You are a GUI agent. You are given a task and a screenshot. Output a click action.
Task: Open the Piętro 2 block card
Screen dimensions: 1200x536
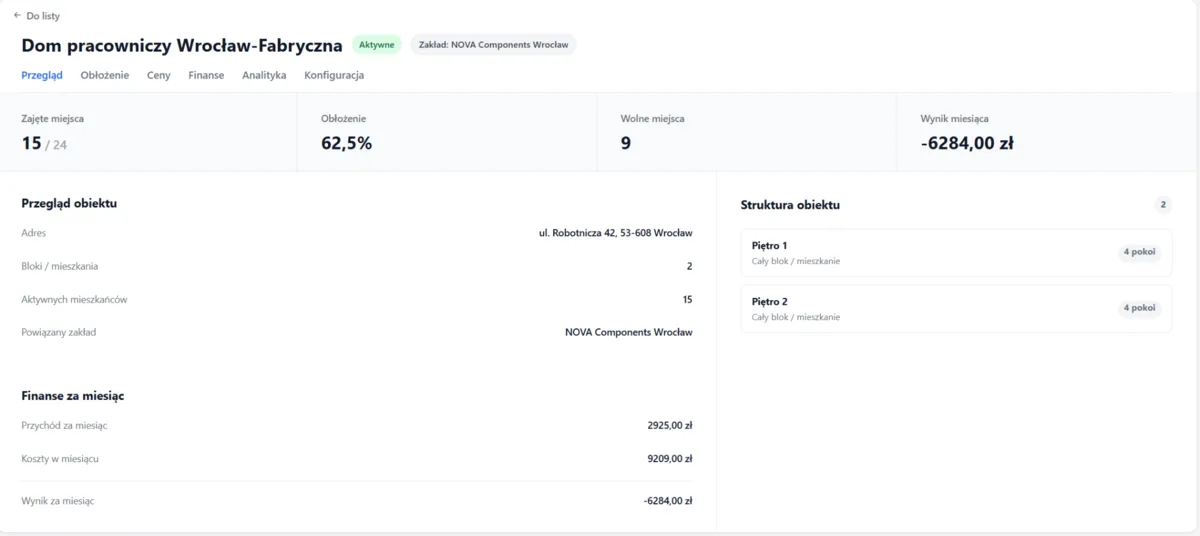click(x=956, y=308)
